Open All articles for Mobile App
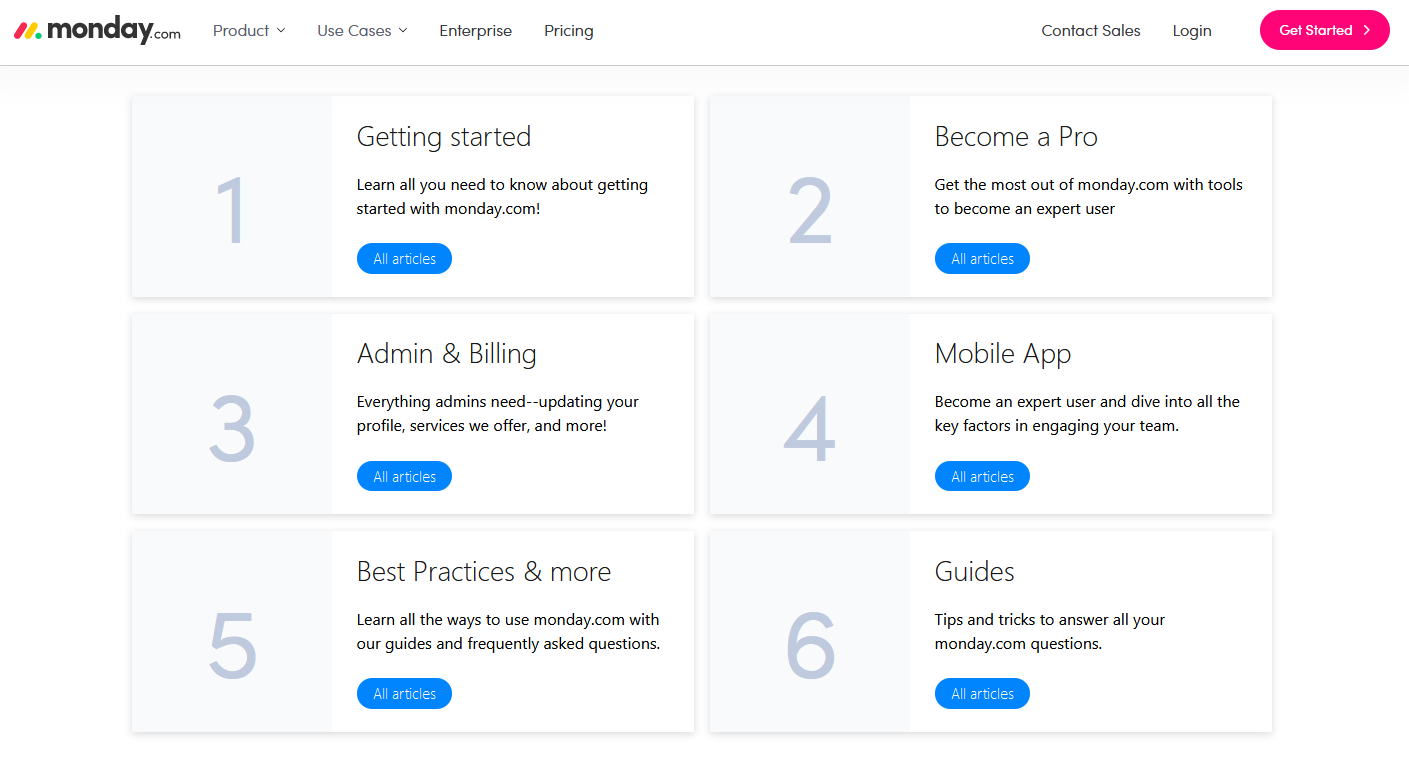The height and width of the screenshot is (763, 1409). [982, 476]
